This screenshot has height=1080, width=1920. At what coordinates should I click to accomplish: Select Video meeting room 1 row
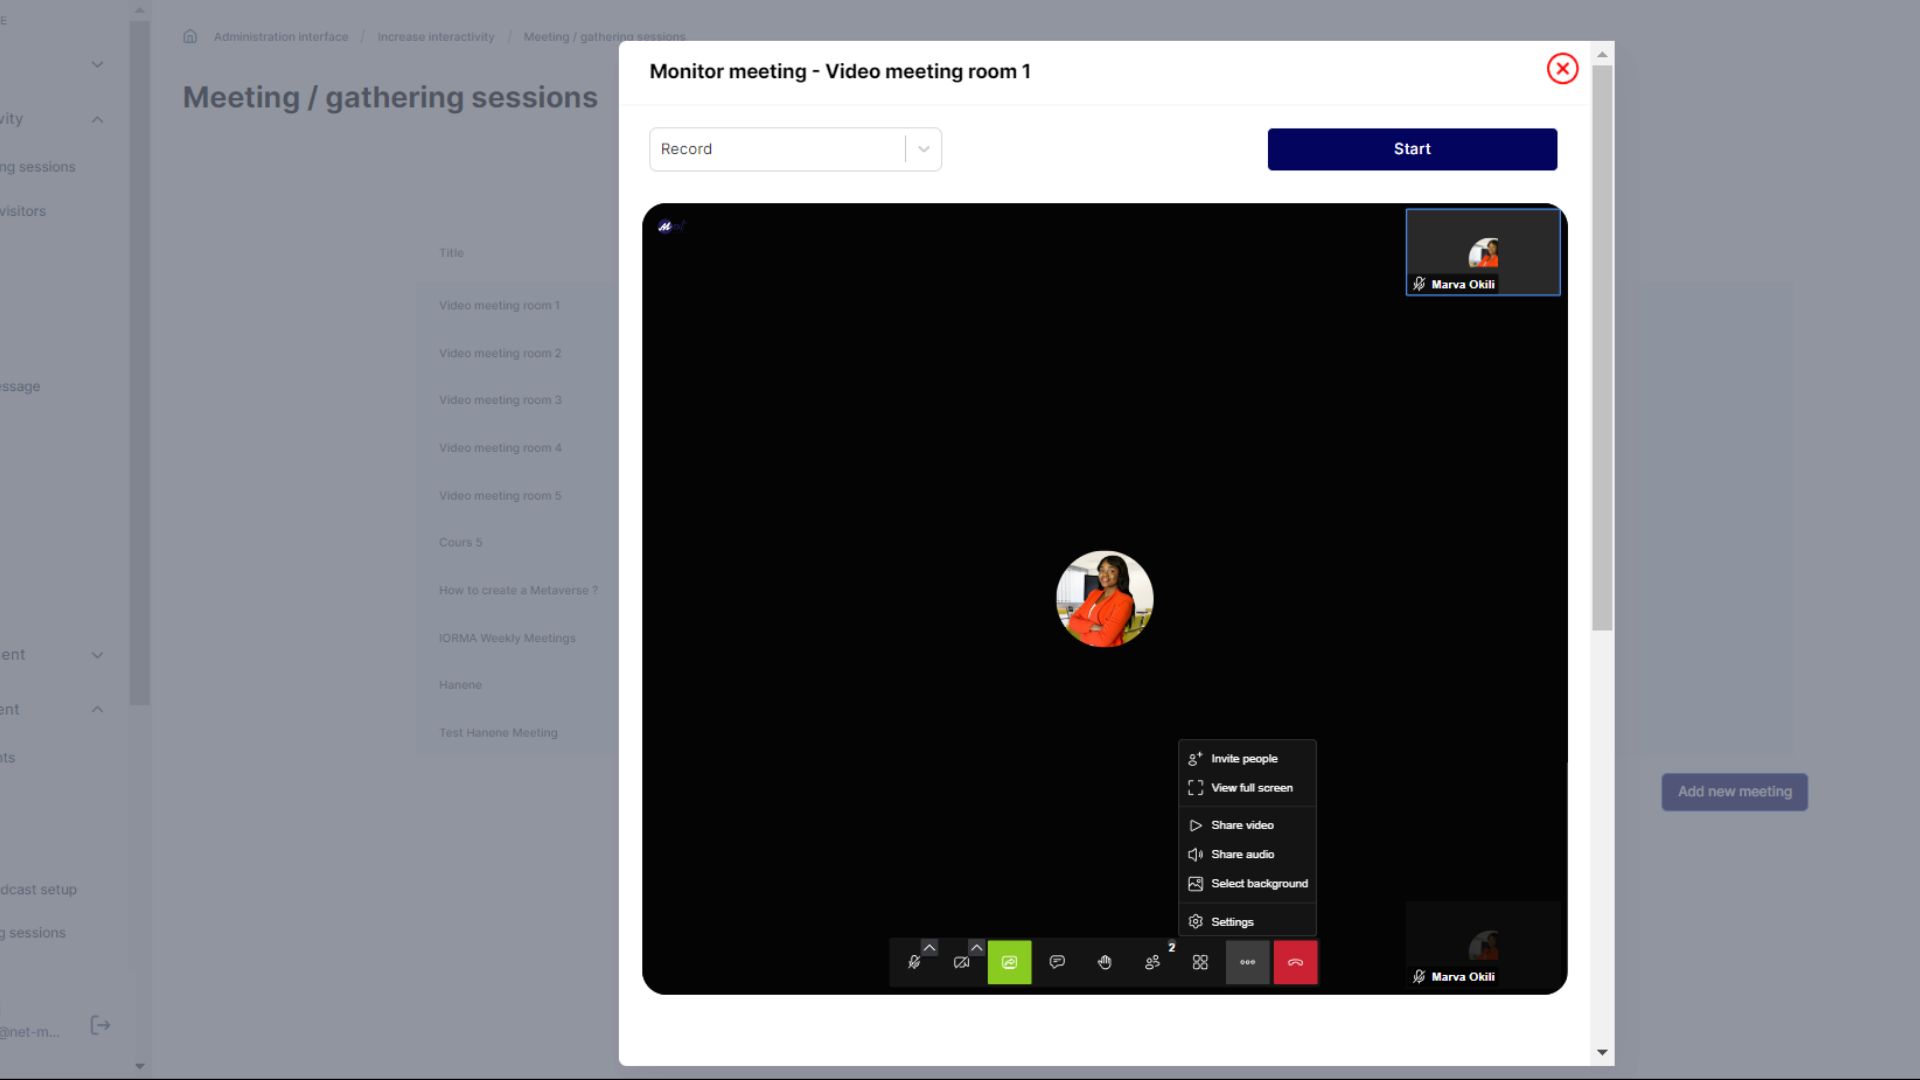tap(499, 305)
